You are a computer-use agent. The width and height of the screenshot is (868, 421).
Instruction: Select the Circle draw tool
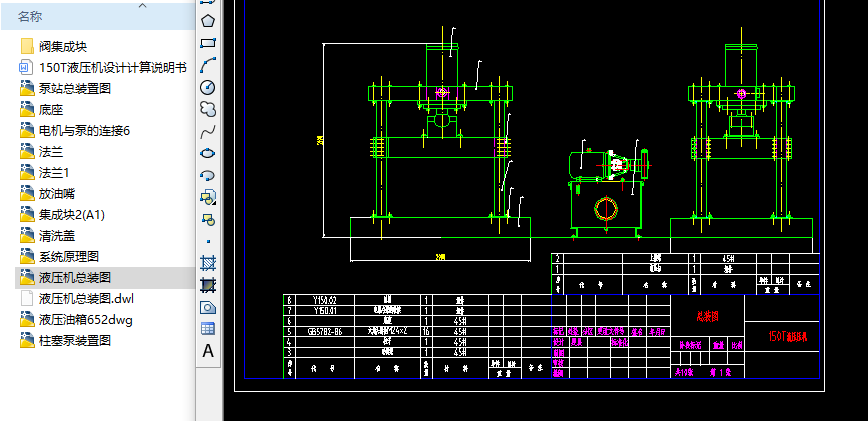208,87
